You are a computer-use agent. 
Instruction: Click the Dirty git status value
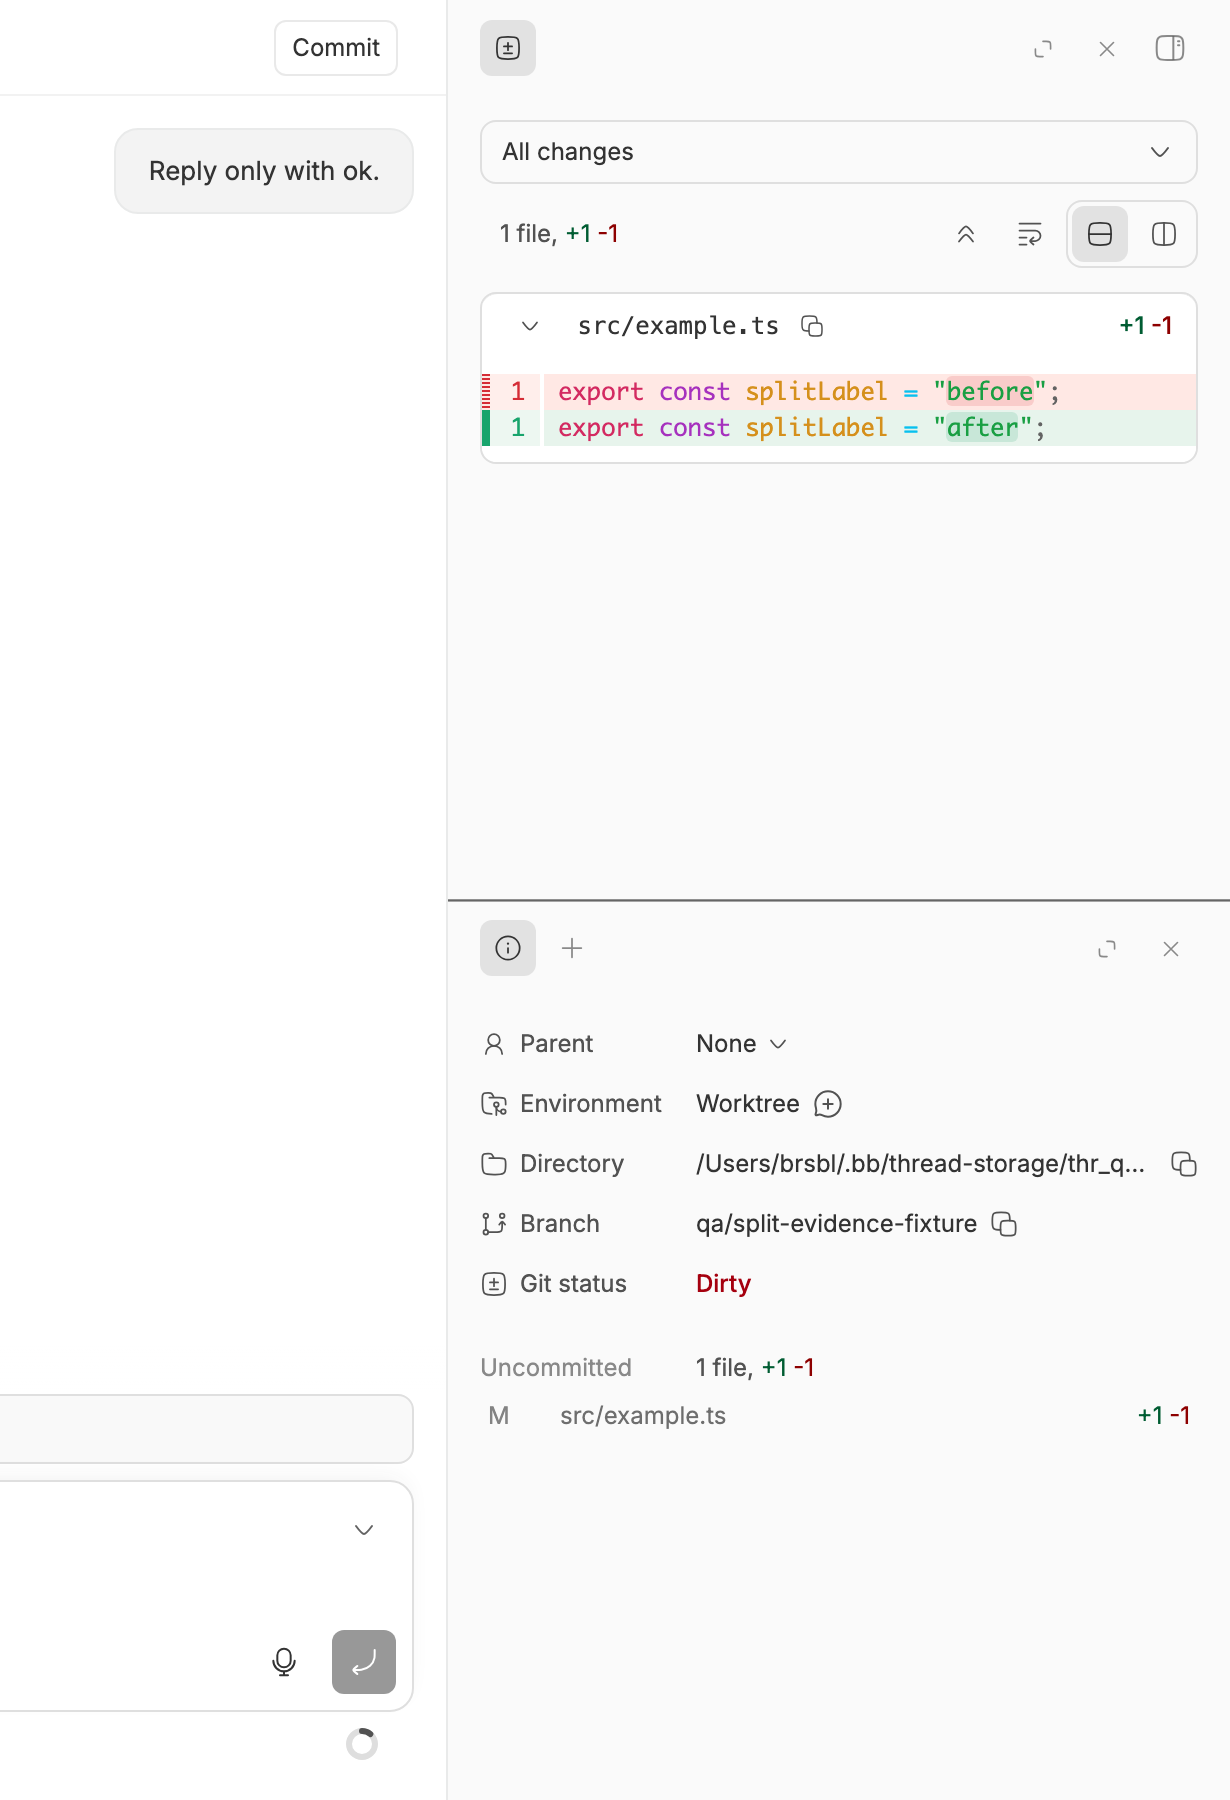pyautogui.click(x=723, y=1284)
